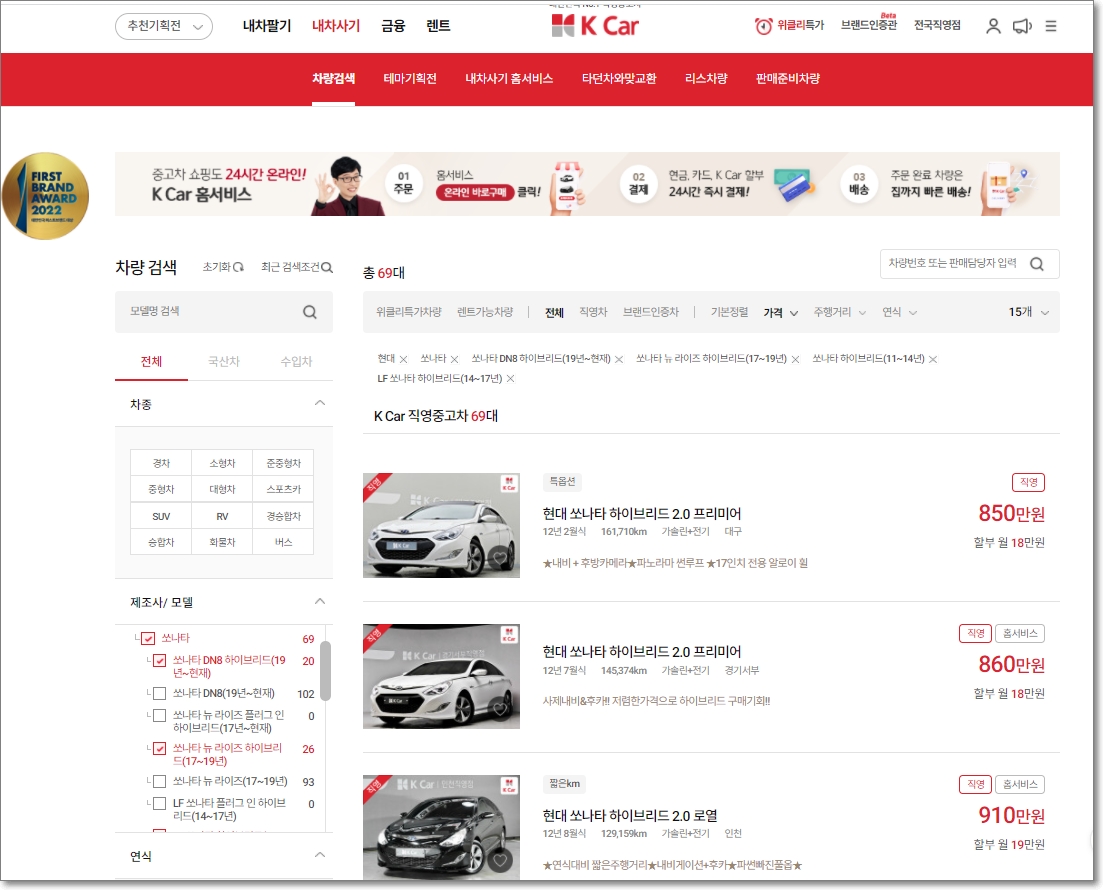Uncheck 쏘나타 DN8 하이브리드 checkbox
1103x890 pixels.
click(160, 661)
